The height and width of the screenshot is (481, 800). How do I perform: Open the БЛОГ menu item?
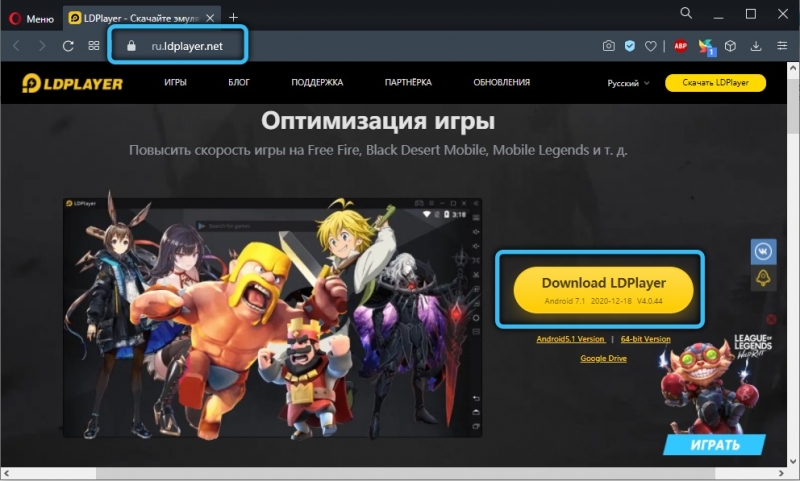pos(239,82)
